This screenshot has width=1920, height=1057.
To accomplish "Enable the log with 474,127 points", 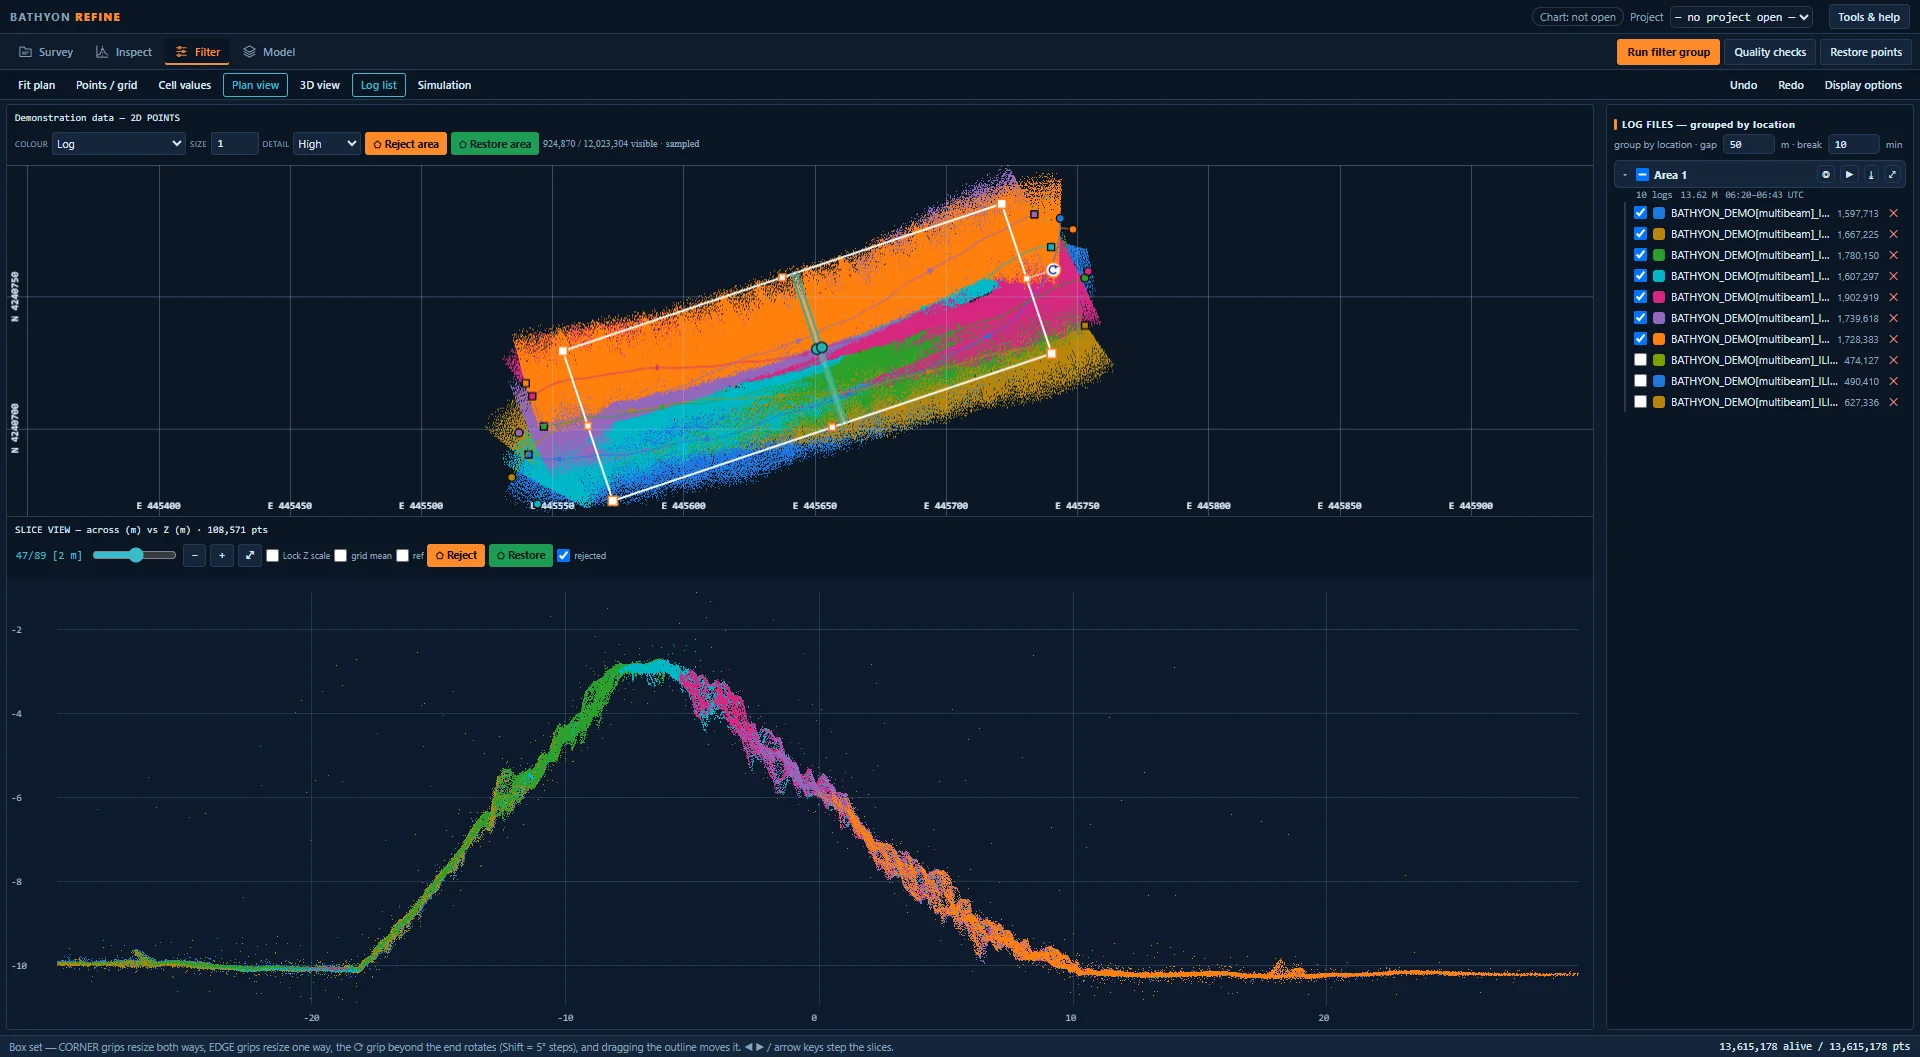I will [1640, 360].
